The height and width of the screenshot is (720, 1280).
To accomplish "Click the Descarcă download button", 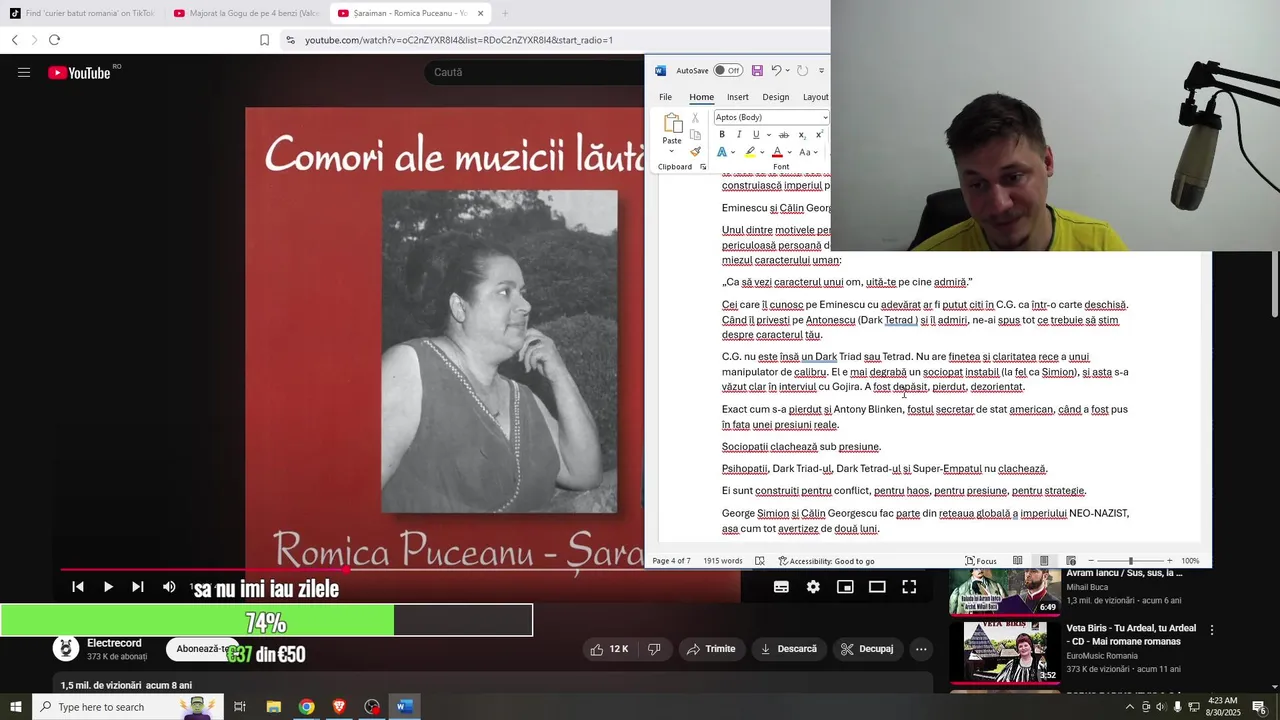I will [x=789, y=649].
